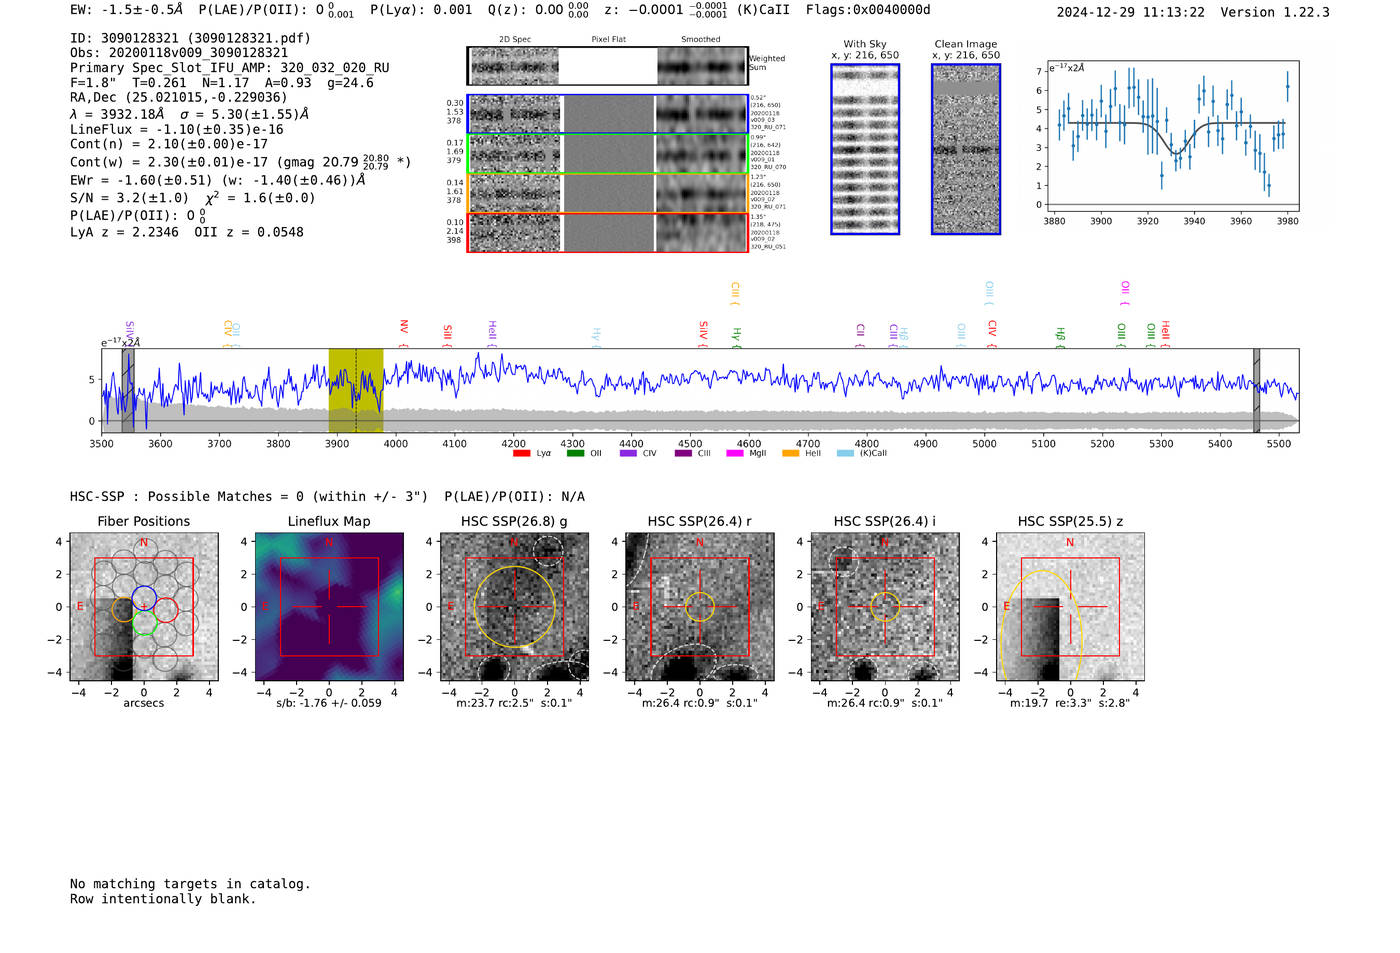The width and height of the screenshot is (1400, 953).
Task: Click the light blue (K)CaII legend swatch
Action: tap(845, 453)
